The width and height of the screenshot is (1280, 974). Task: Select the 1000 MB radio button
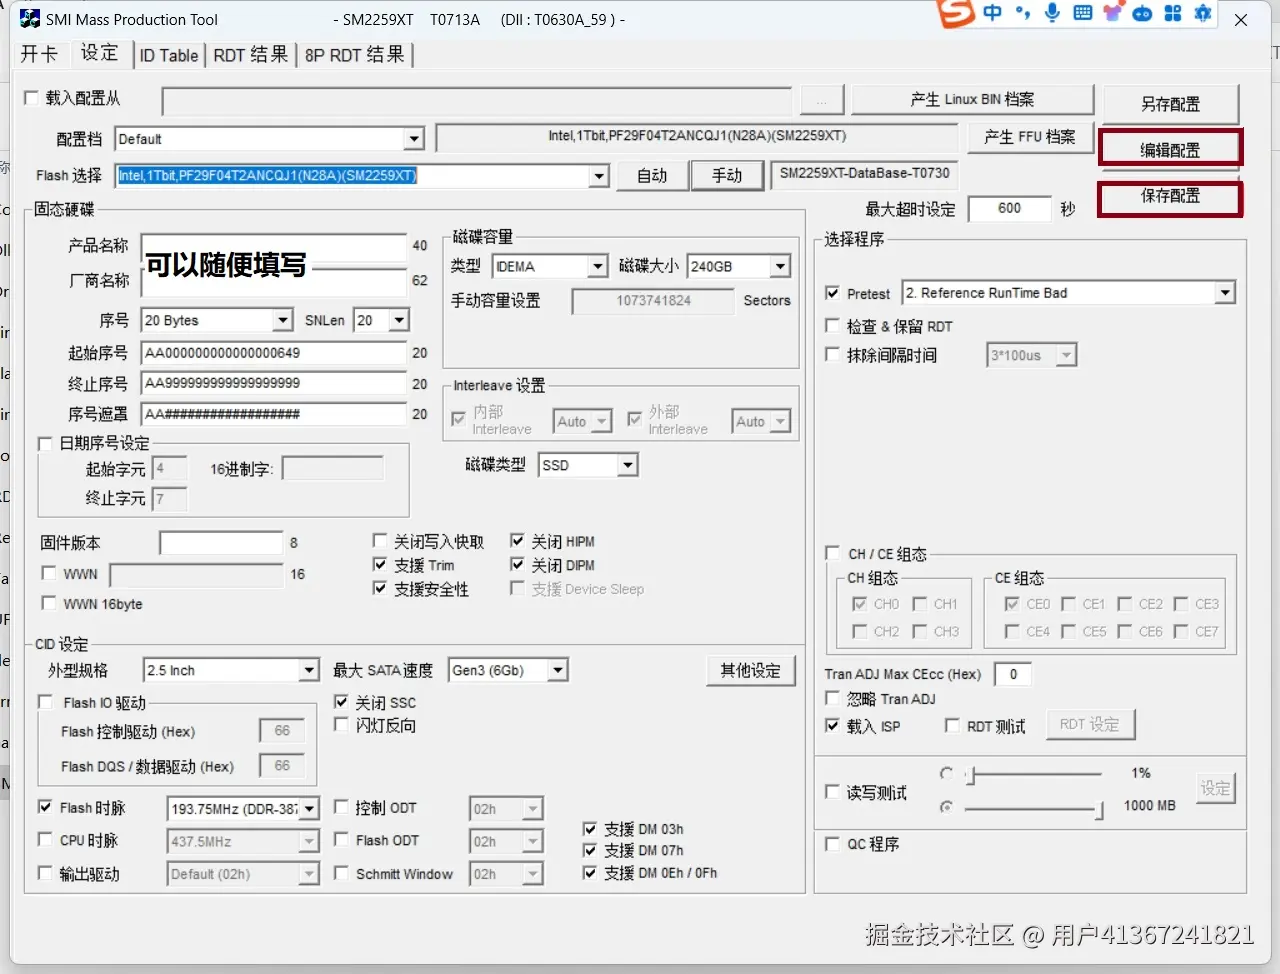coord(946,806)
